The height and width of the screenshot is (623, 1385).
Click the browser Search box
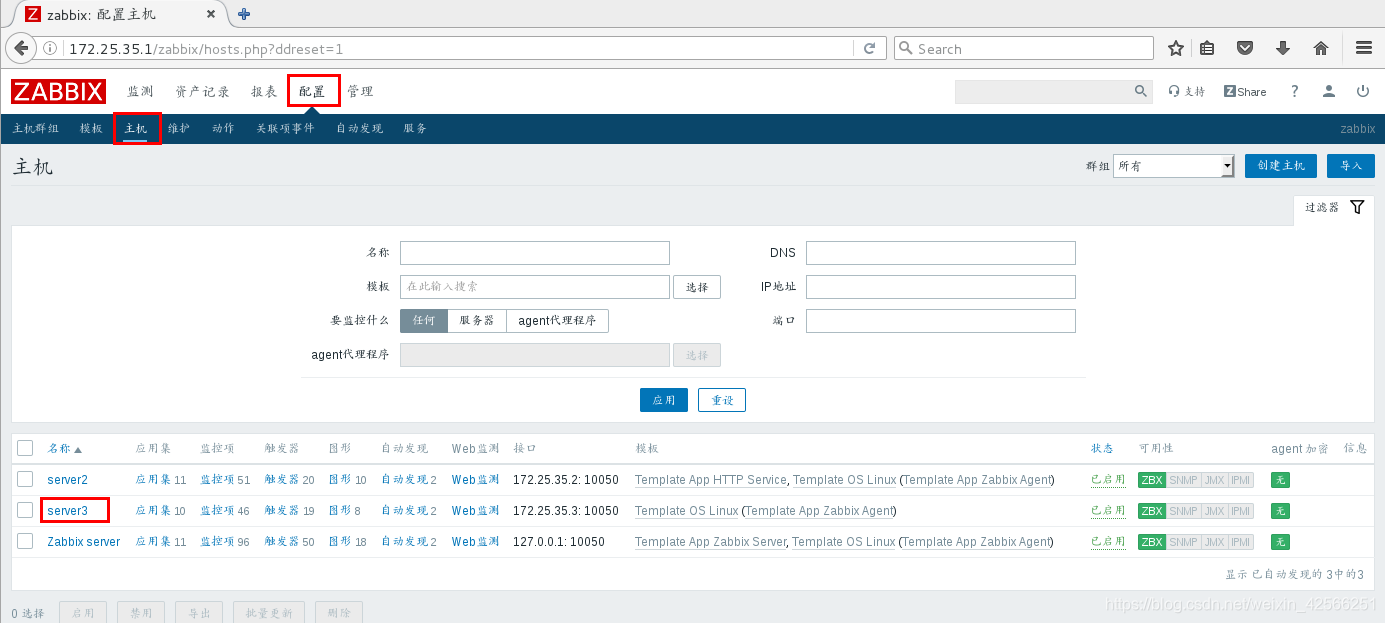1023,48
